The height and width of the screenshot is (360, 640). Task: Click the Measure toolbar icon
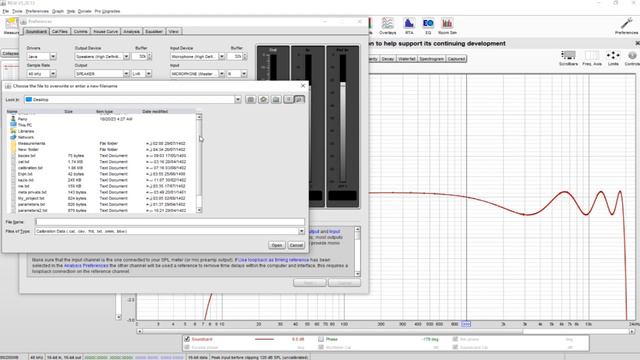click(x=11, y=26)
